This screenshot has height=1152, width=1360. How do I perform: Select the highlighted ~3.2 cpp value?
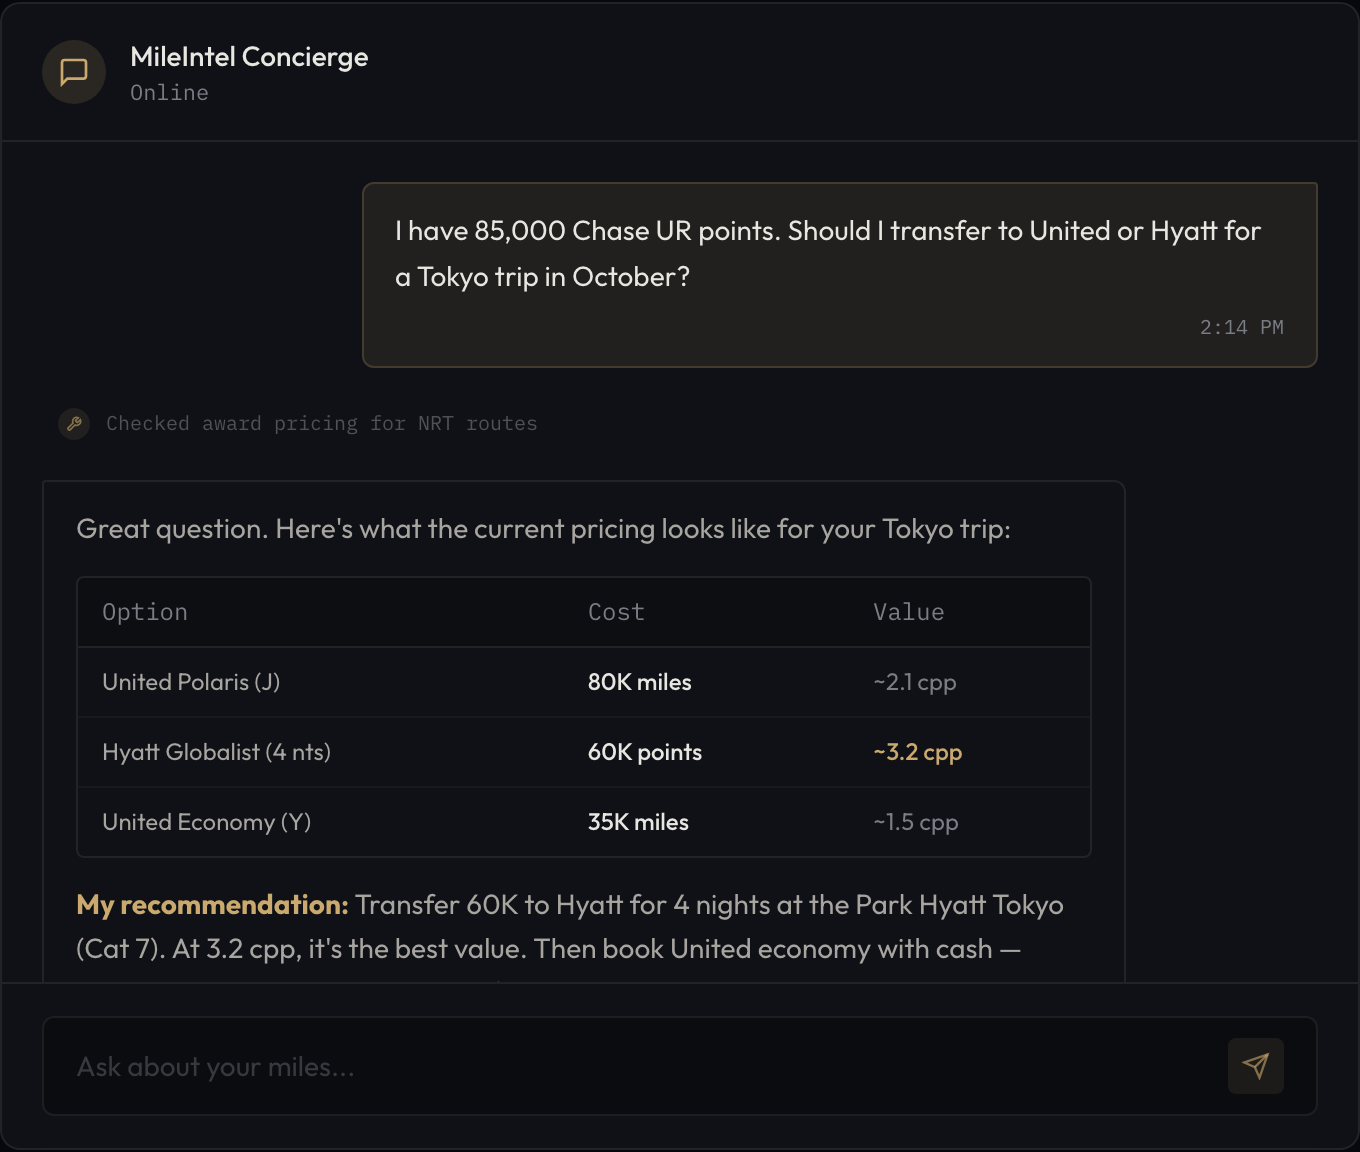(x=917, y=752)
